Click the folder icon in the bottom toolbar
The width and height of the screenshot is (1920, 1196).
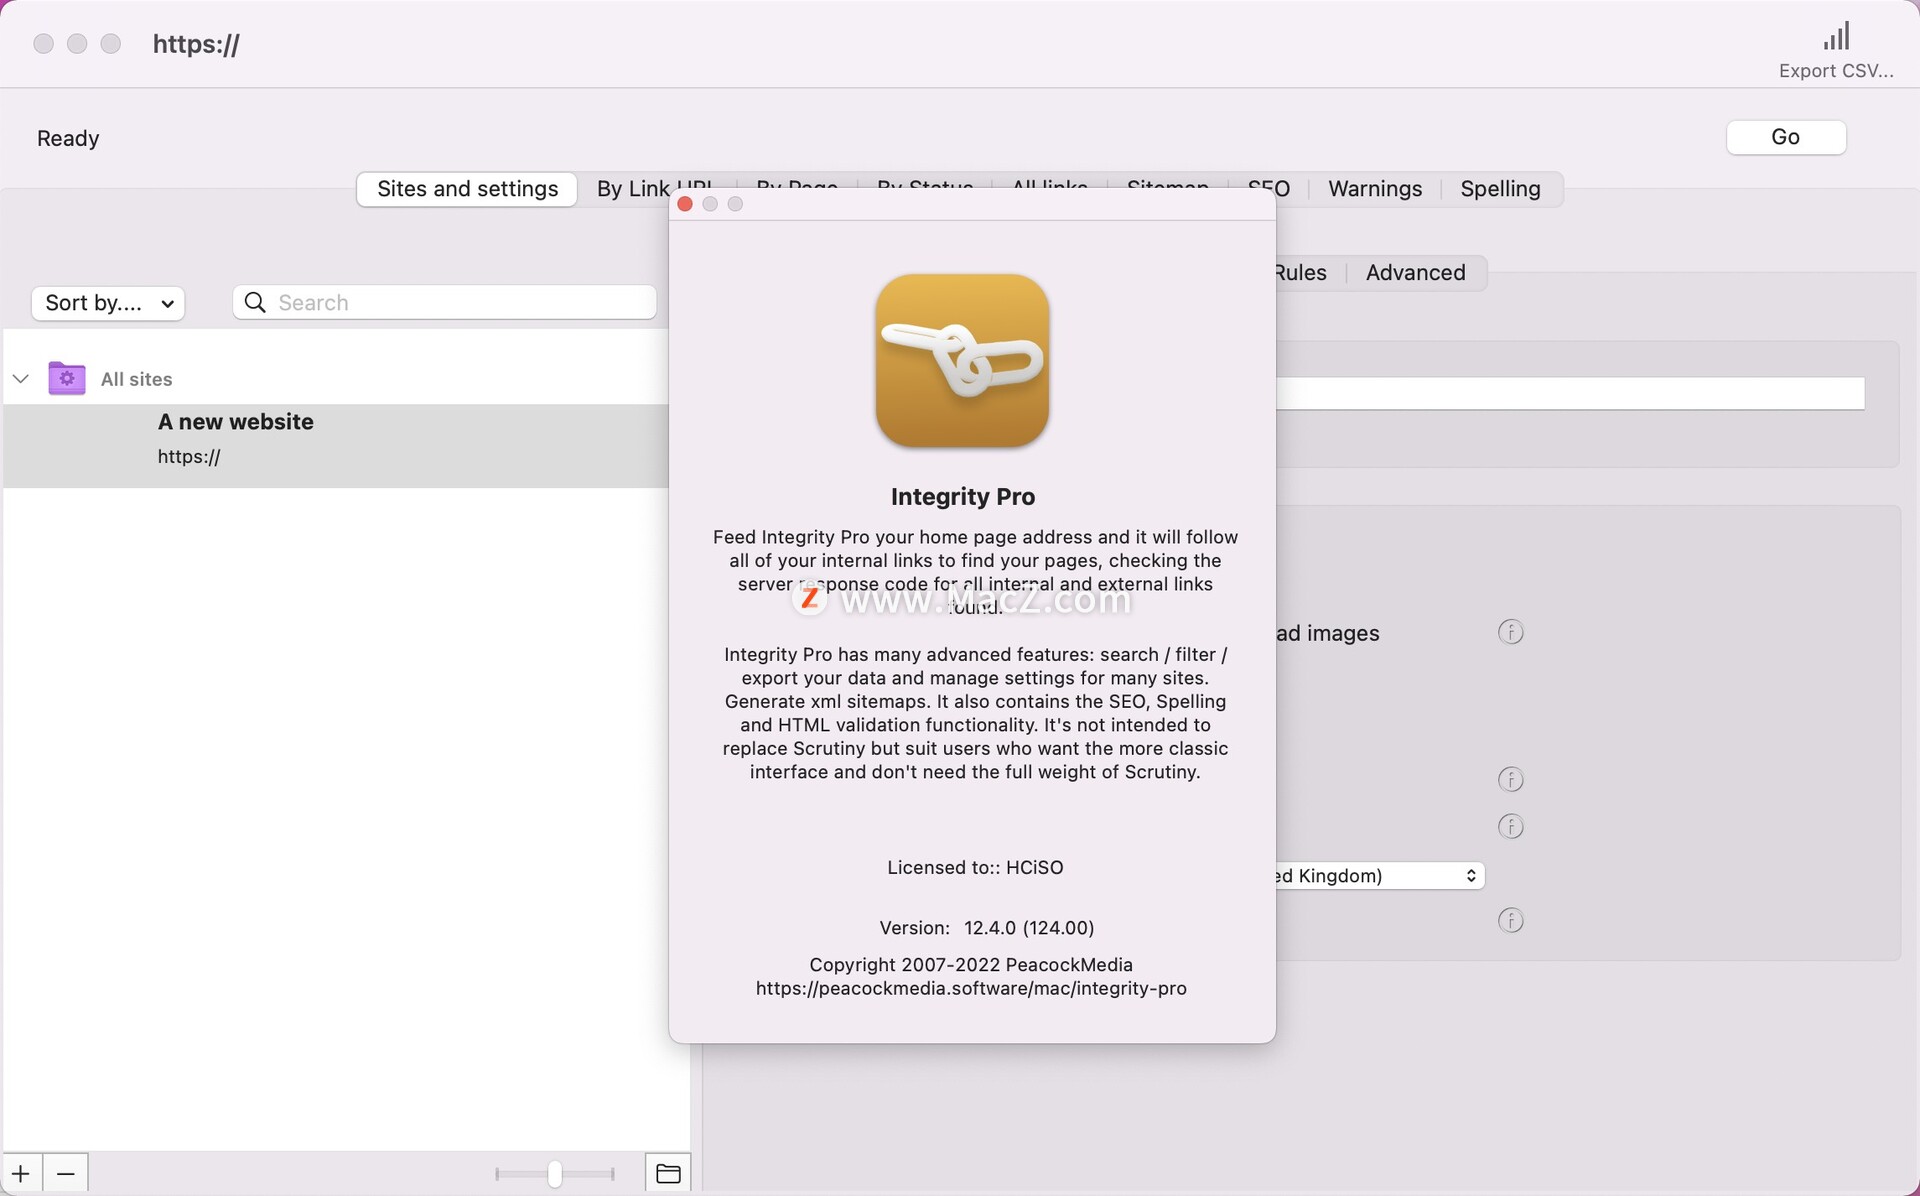pos(667,1172)
